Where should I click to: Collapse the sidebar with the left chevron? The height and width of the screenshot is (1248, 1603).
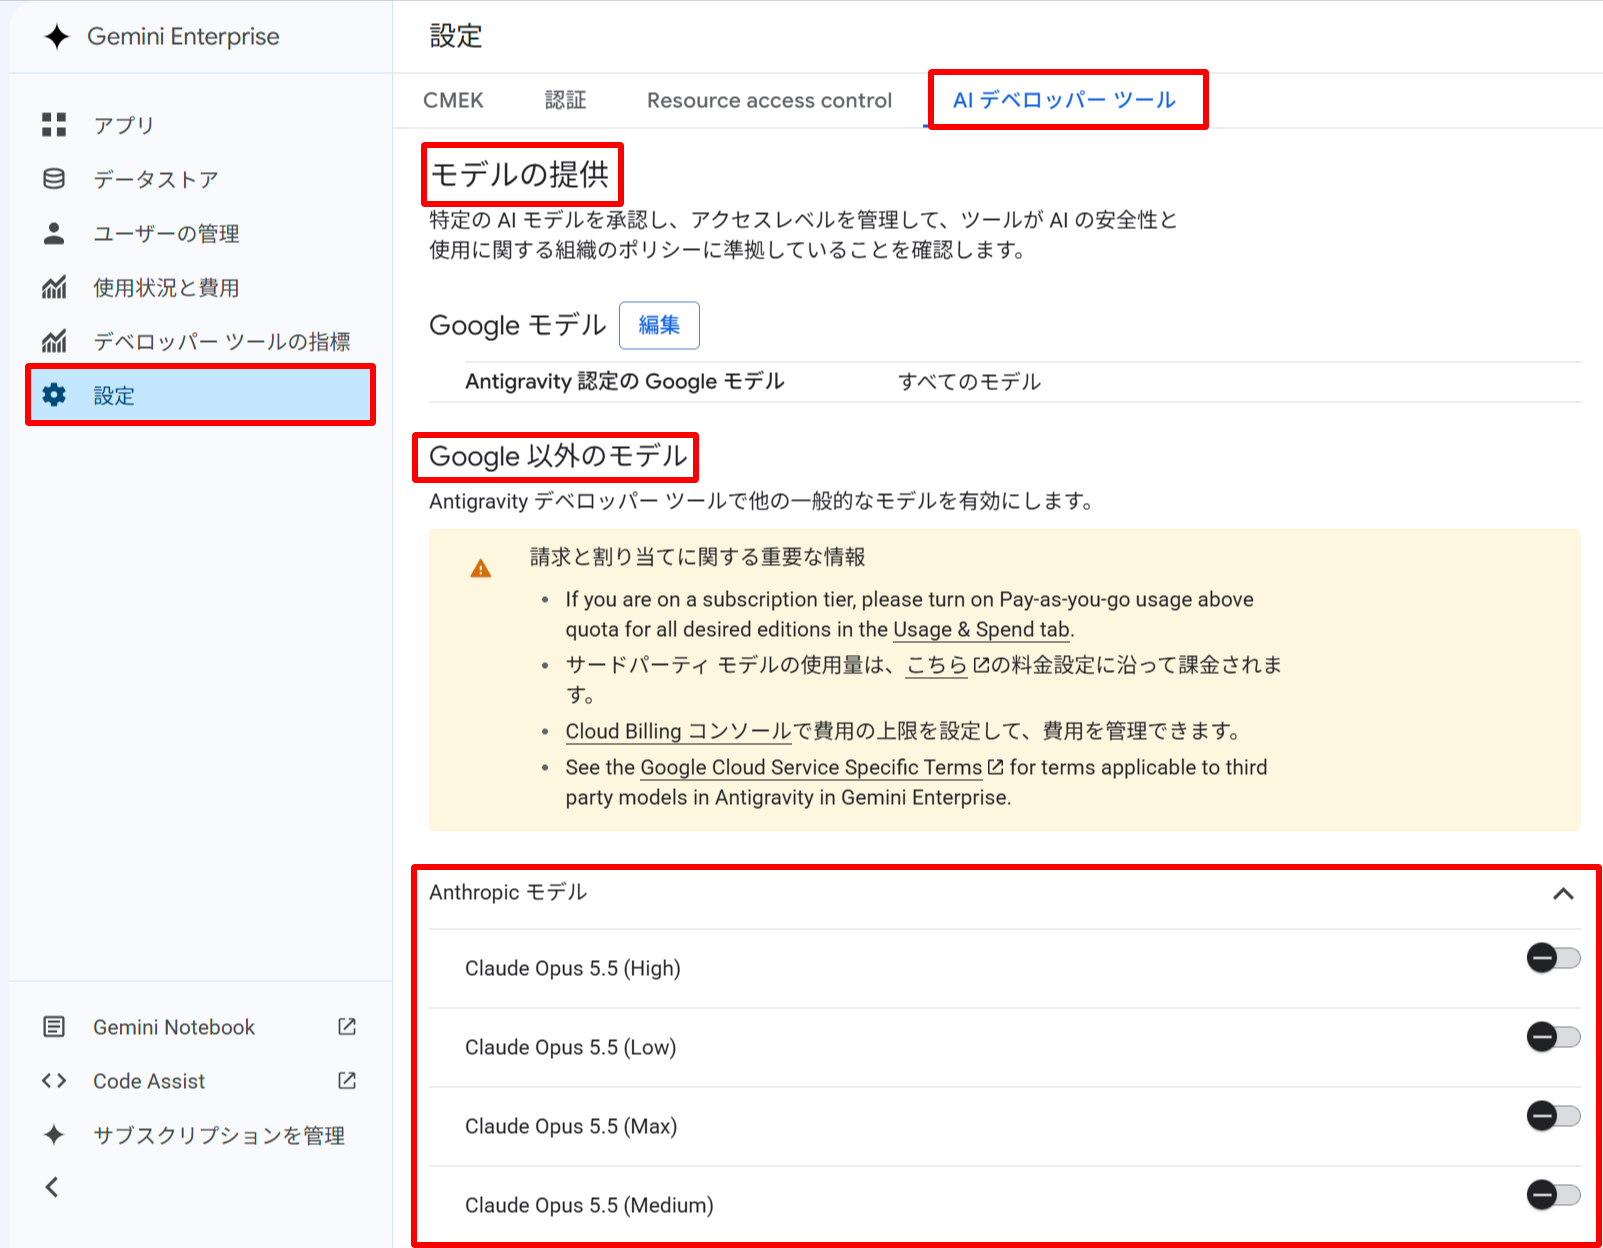coord(52,1187)
